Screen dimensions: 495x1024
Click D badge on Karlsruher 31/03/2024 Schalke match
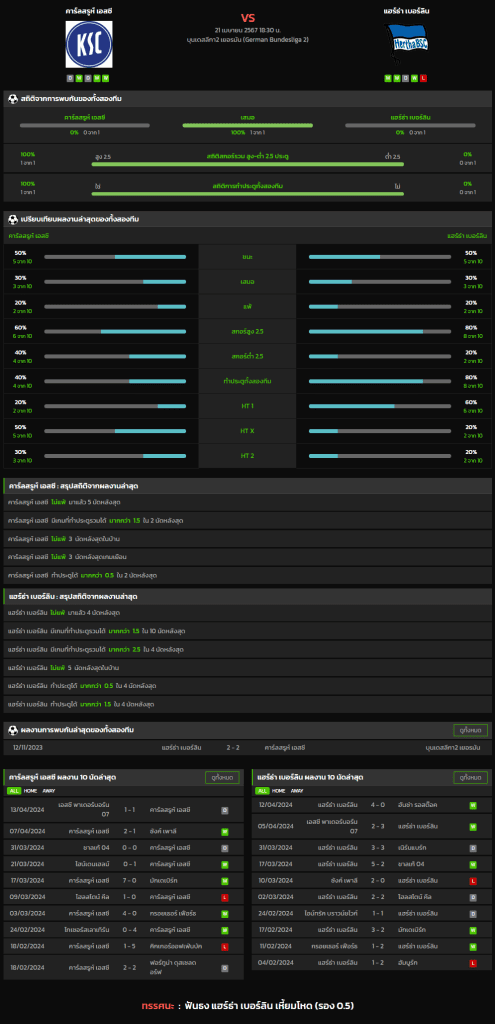tap(225, 848)
